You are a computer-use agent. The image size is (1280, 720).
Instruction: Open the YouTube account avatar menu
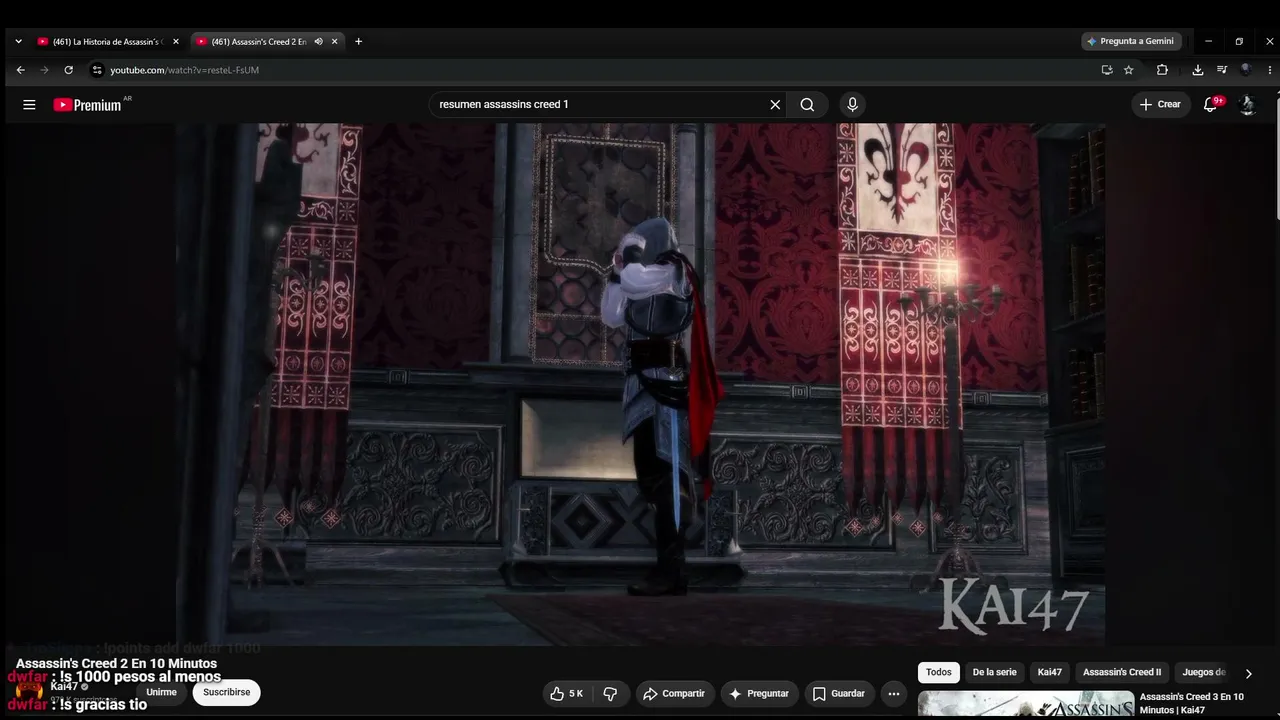coord(1247,104)
